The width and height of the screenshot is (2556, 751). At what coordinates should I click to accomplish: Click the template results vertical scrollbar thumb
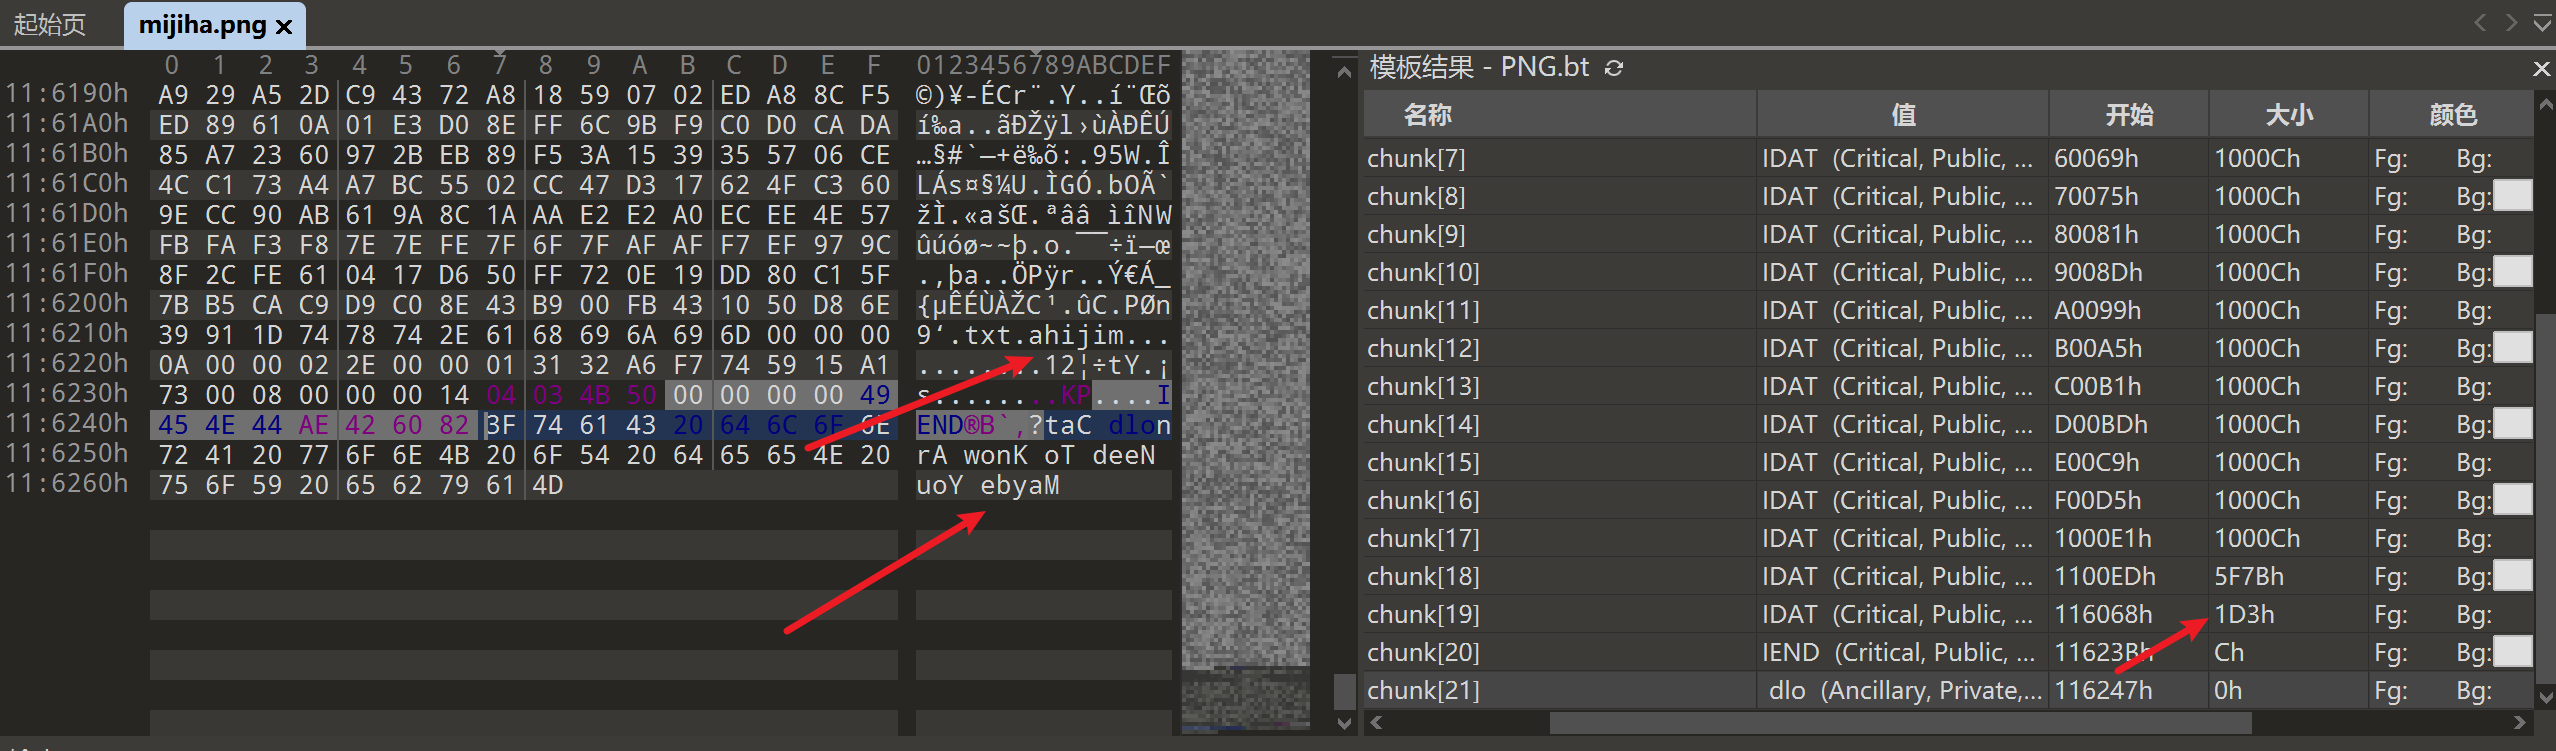tap(2546, 497)
